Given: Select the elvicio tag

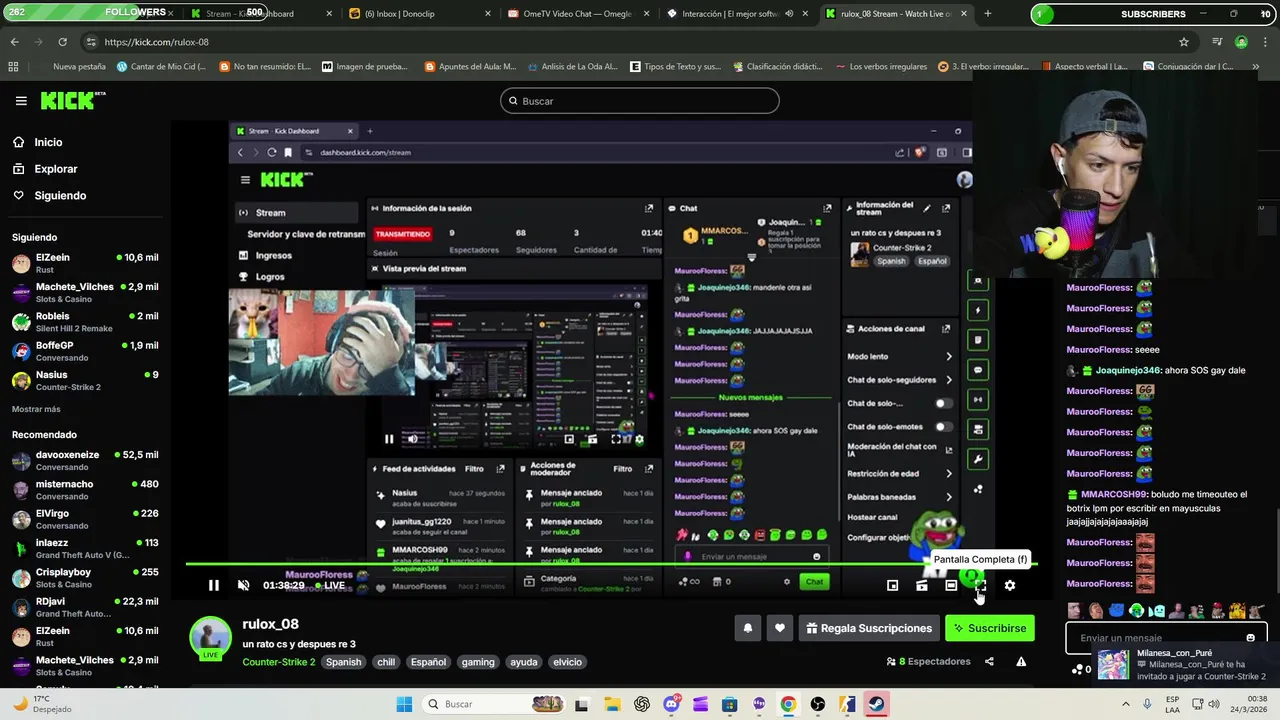Looking at the screenshot, I should (567, 662).
